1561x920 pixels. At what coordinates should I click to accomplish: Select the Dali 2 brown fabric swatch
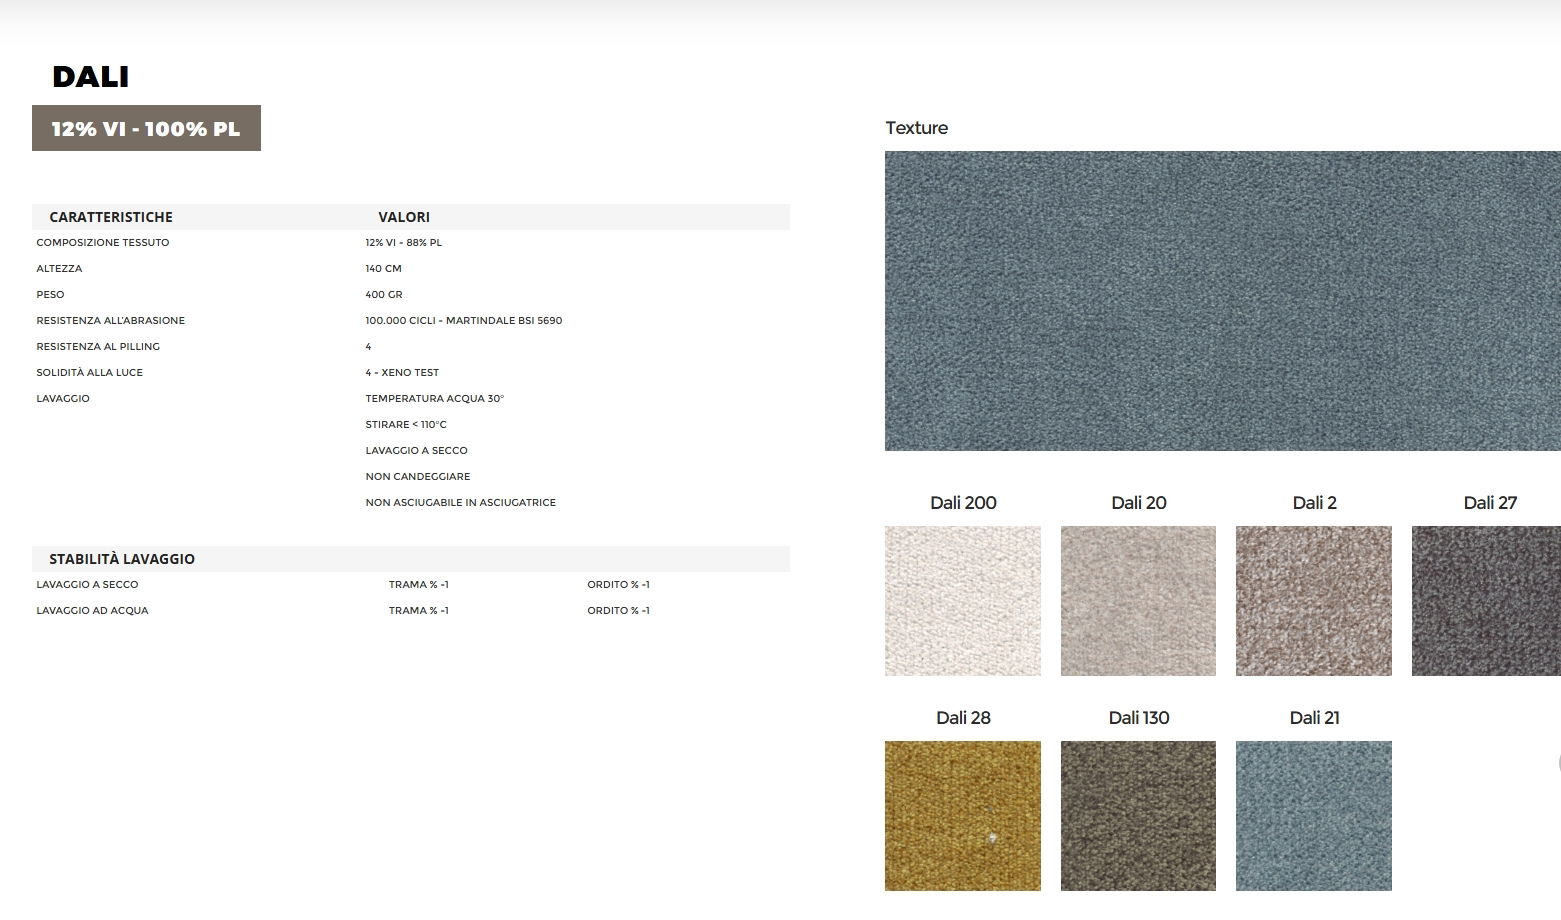click(1314, 601)
